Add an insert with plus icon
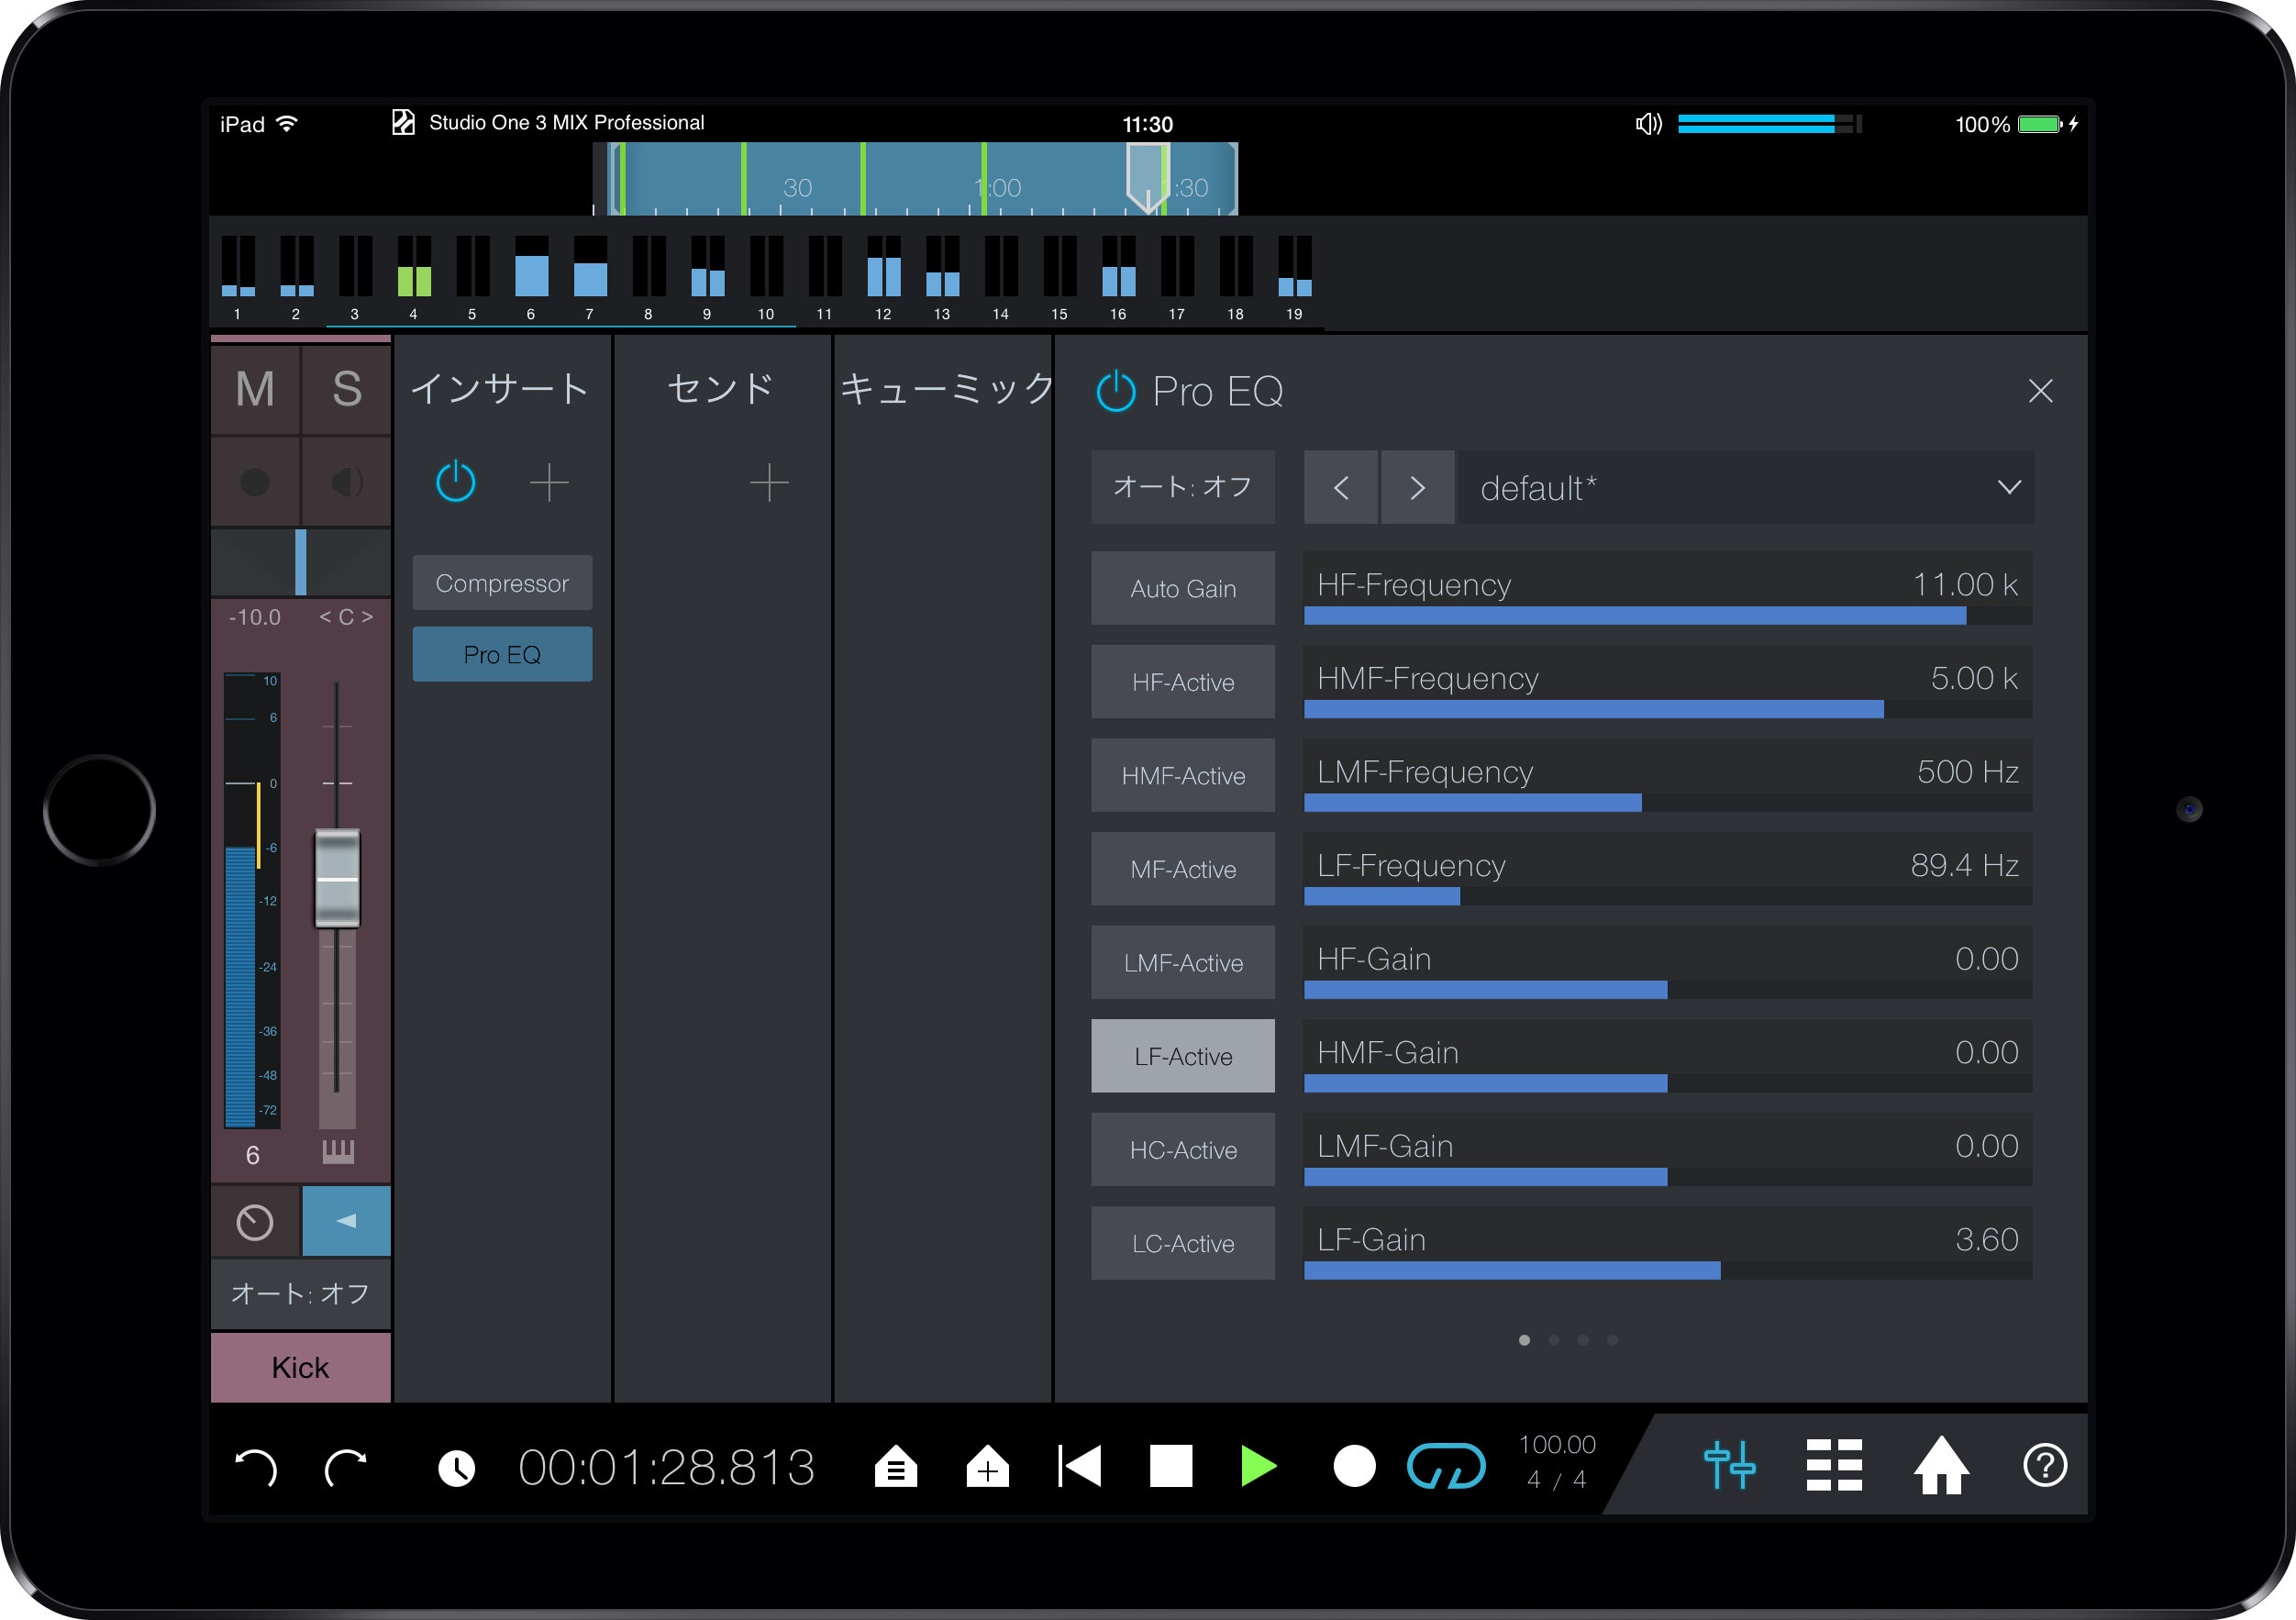Screen dimensions: 2296x1620 (549, 483)
